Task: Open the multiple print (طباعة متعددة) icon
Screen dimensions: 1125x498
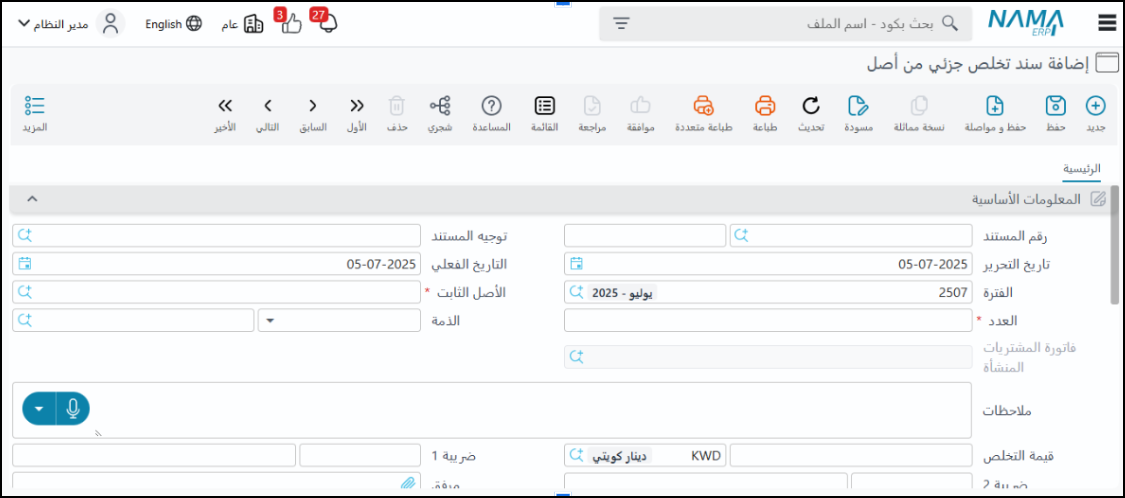Action: click(704, 106)
